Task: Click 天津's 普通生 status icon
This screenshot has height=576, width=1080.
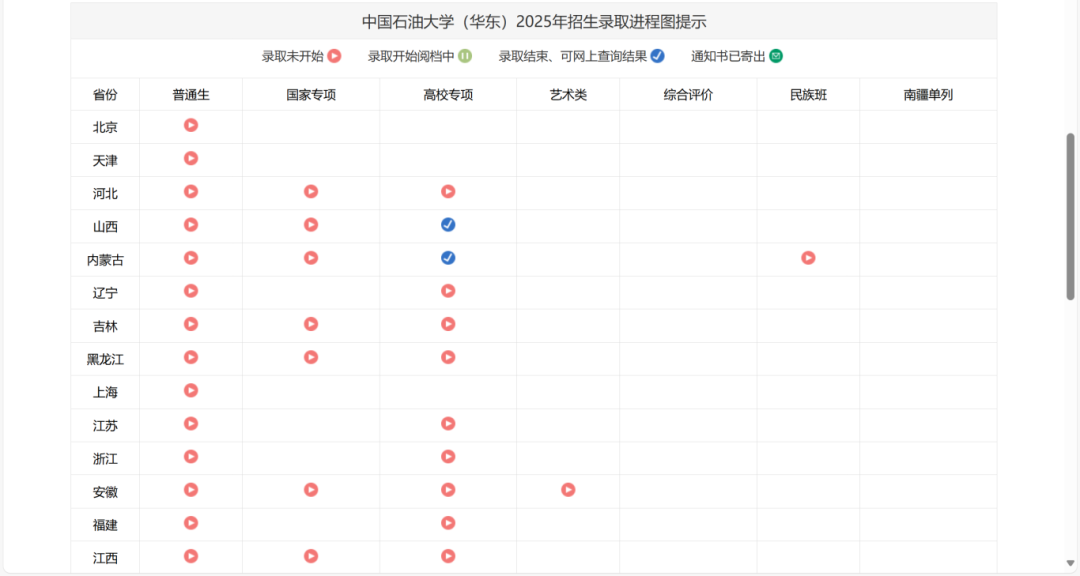Action: (x=190, y=158)
